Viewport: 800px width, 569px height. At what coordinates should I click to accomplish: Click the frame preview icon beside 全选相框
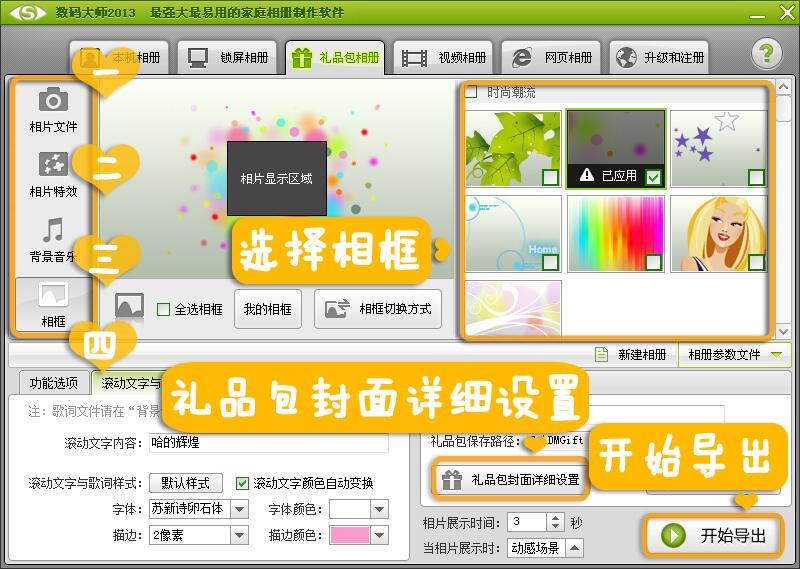[129, 307]
